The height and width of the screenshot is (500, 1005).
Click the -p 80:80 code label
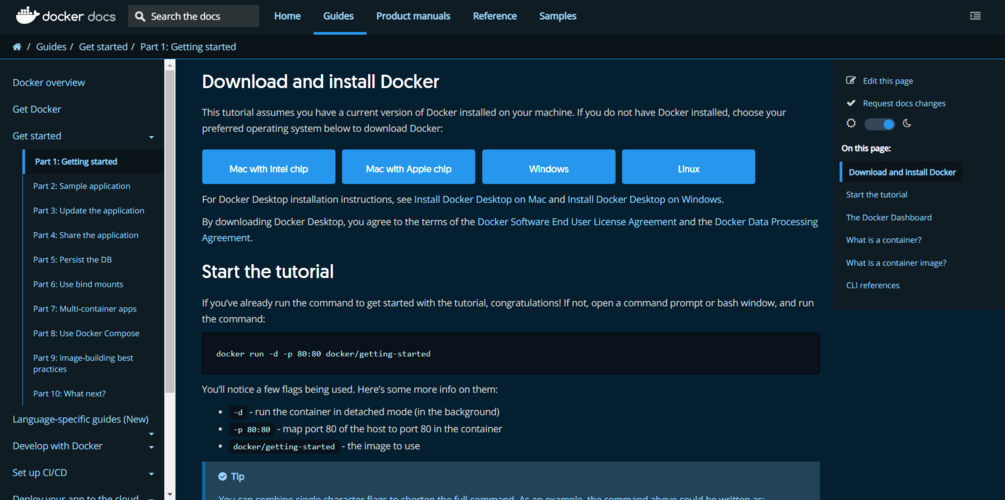(x=252, y=429)
